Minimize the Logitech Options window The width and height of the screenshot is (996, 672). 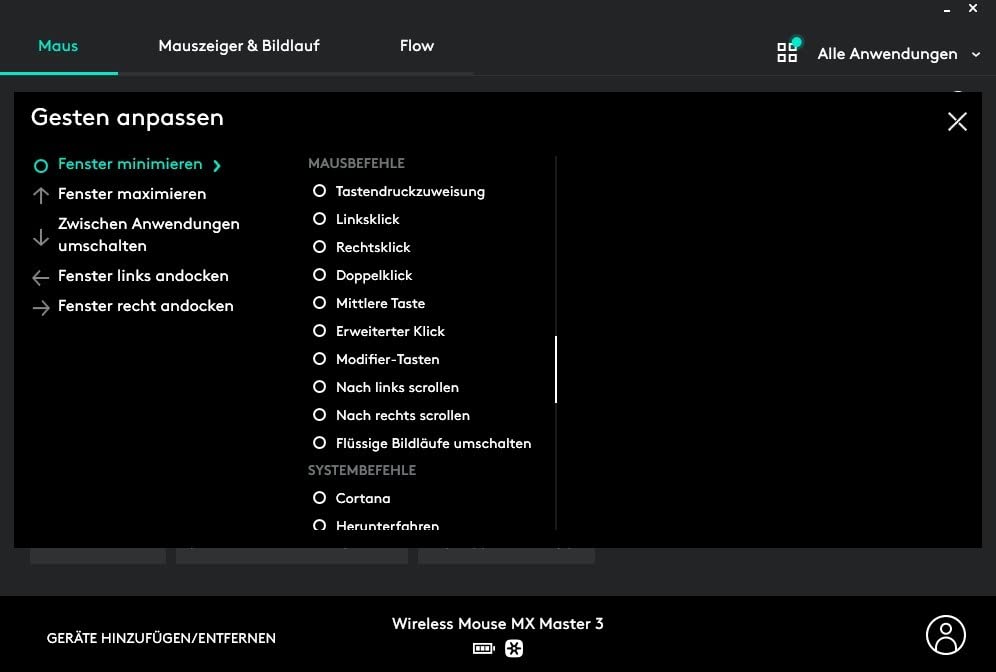[x=947, y=10]
